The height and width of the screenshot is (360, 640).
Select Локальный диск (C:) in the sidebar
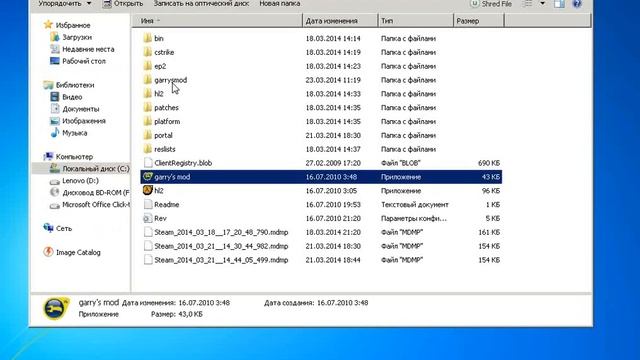[89, 169]
